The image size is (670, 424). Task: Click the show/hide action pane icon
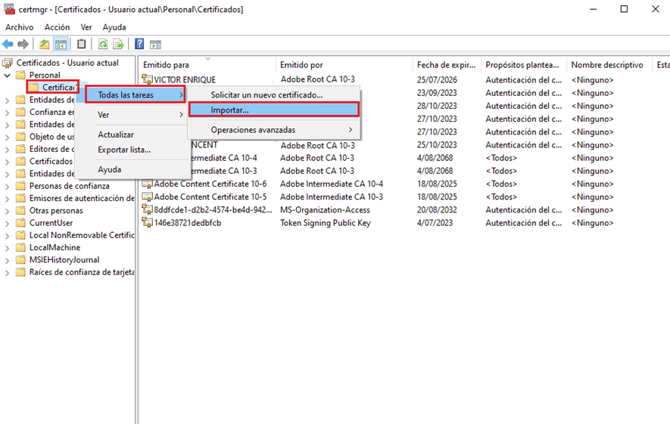[x=155, y=44]
